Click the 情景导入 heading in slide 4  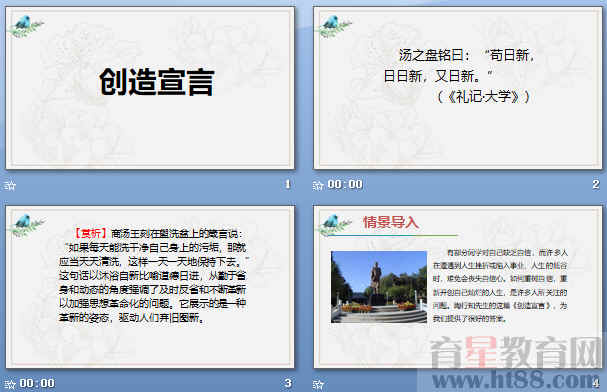(x=391, y=222)
